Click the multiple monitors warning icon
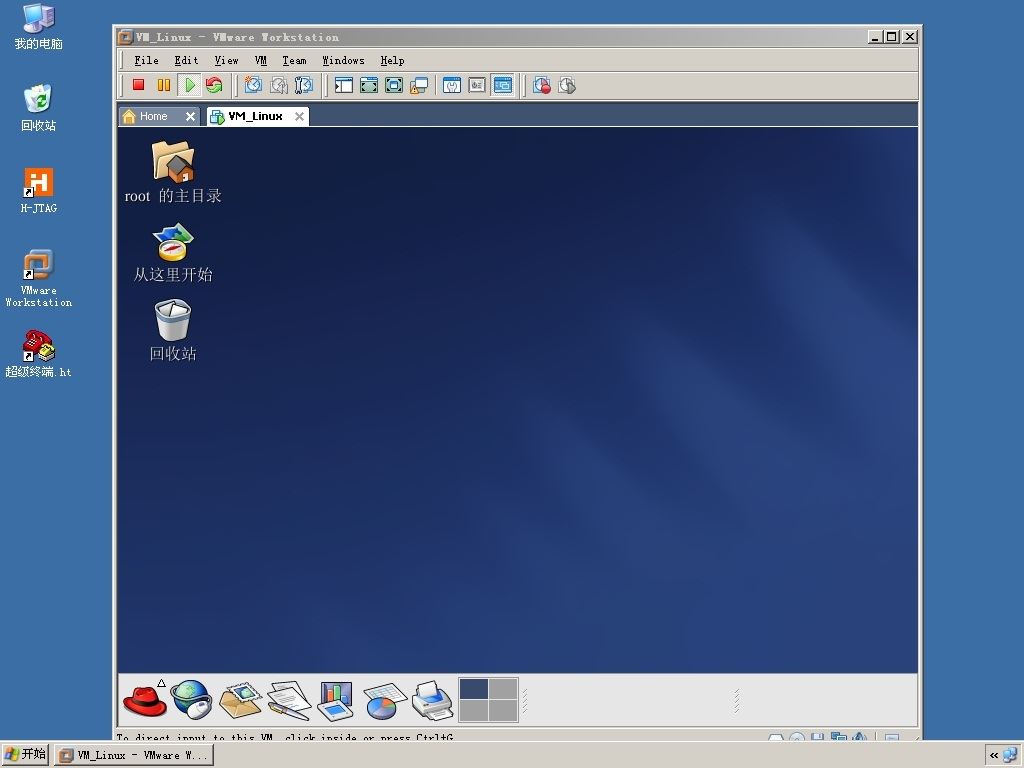Screen dimensions: 1024x768 coord(419,85)
